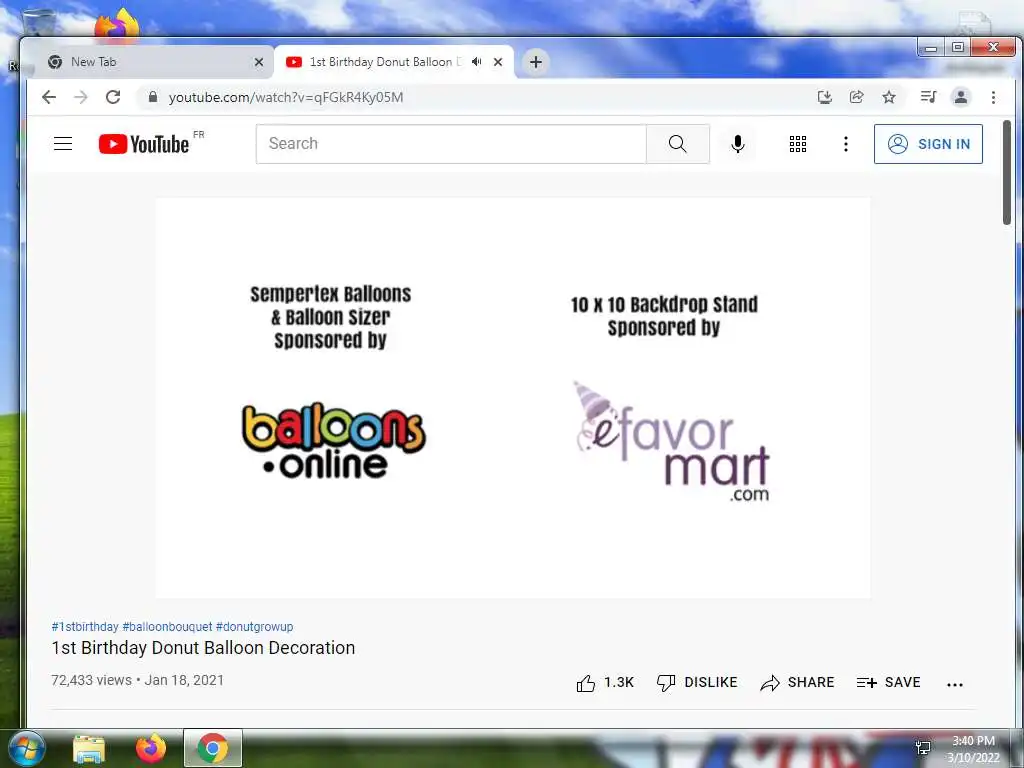1024x768 pixels.
Task: Focus the YouTube Search field
Action: (x=451, y=144)
